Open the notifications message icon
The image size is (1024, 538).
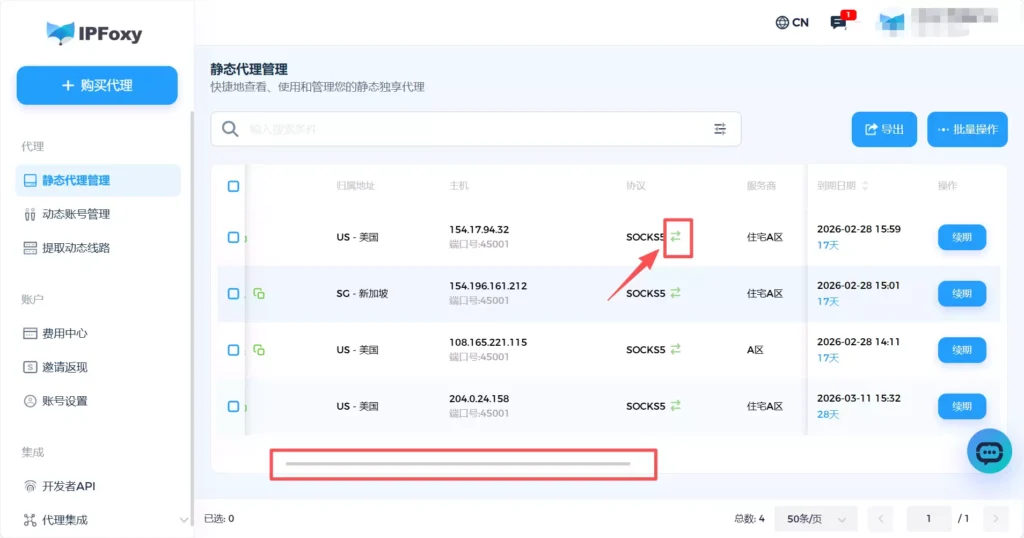click(839, 22)
